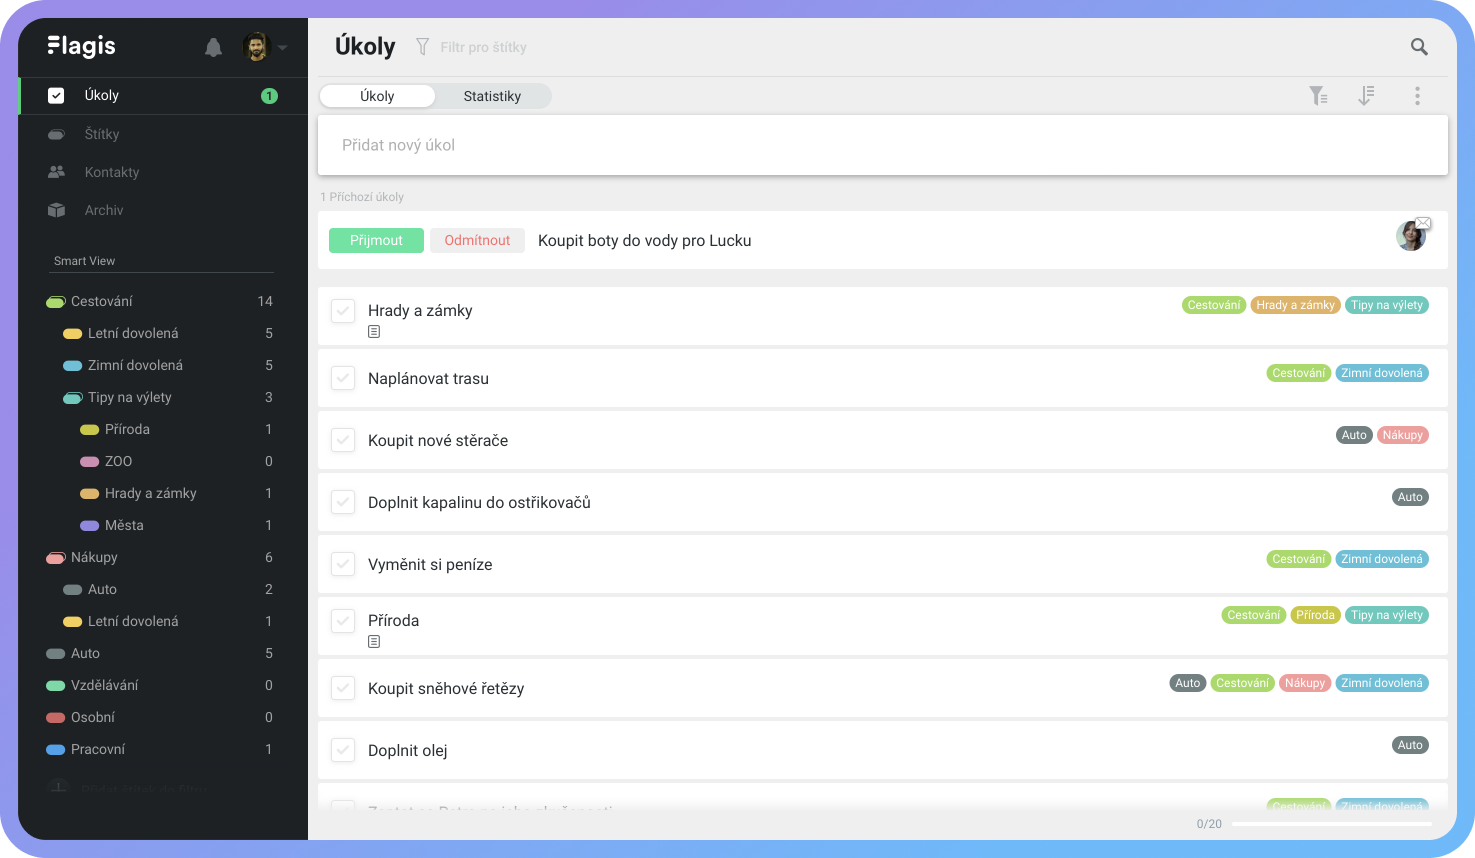Open Úkoly in sidebar menu
The height and width of the screenshot is (858, 1475).
click(x=163, y=96)
